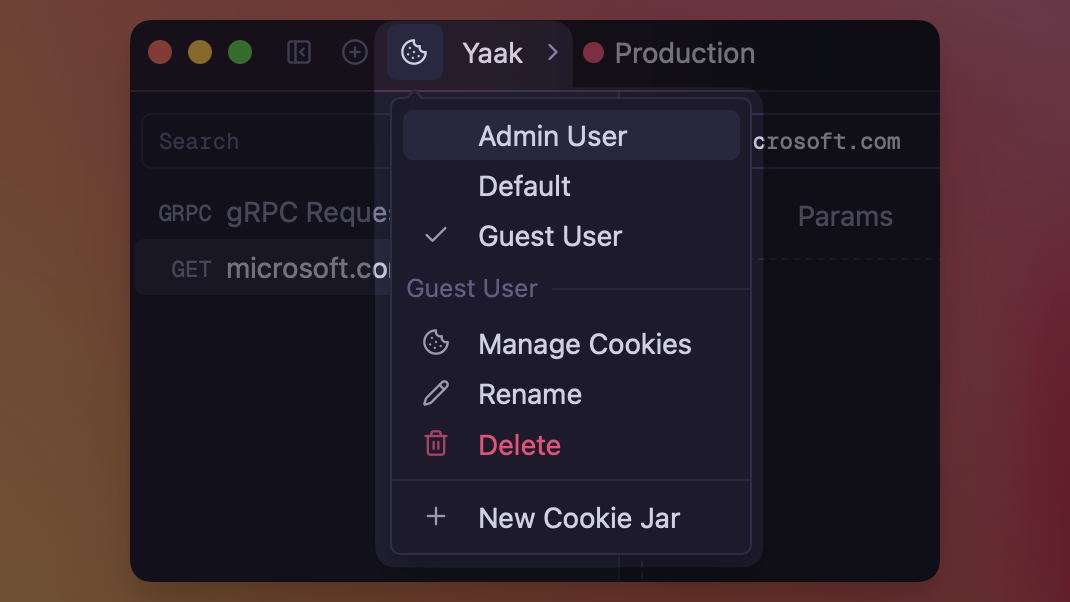
Task: Click the plus circle create icon
Action: (355, 52)
